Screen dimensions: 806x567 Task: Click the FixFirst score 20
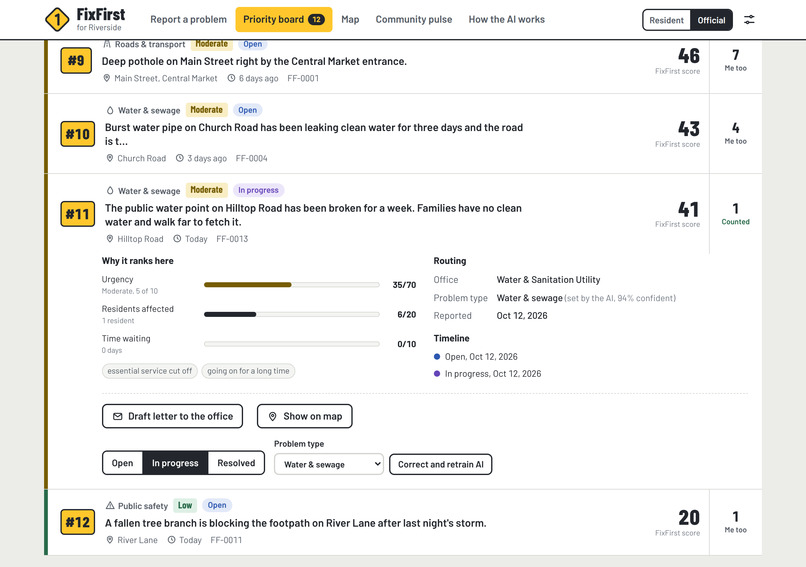[689, 517]
